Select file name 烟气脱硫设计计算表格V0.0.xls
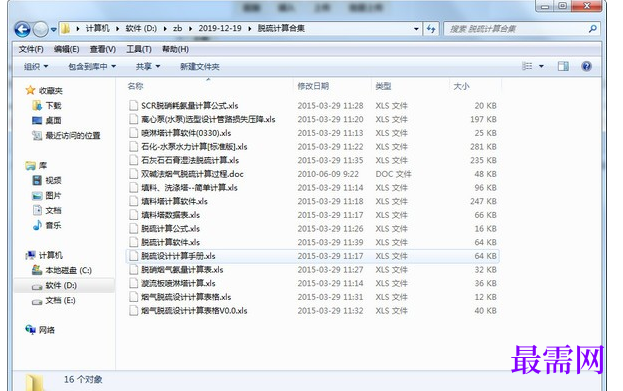This screenshot has width=623, height=391. (x=194, y=311)
